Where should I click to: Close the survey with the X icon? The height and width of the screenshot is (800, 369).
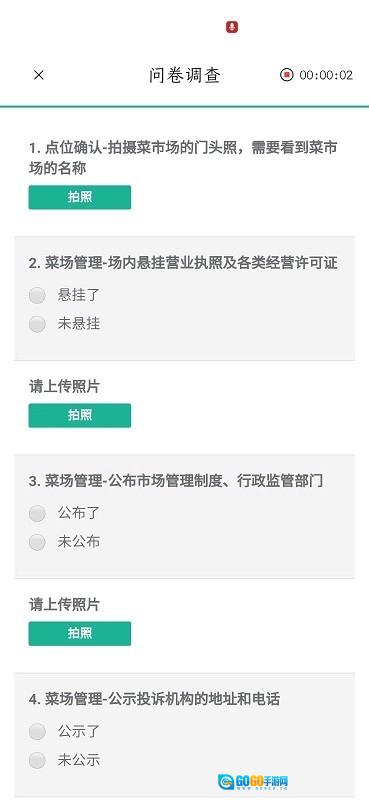tap(39, 75)
